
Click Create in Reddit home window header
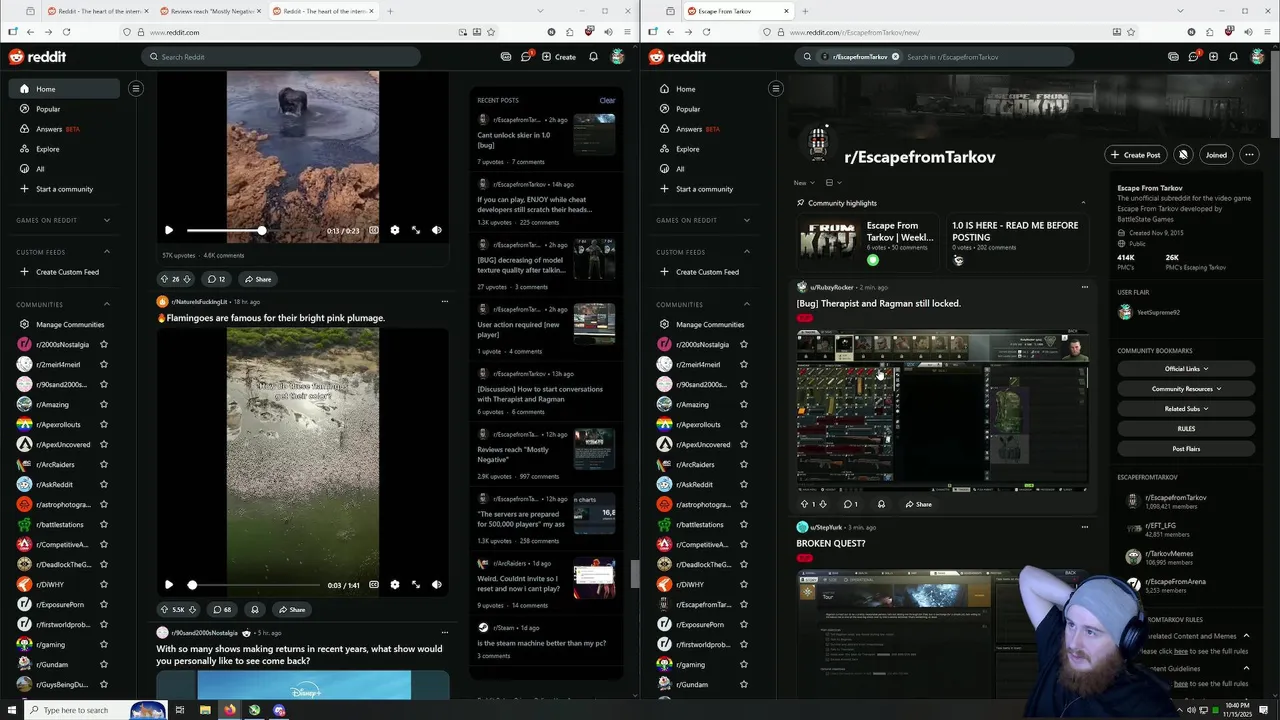coord(558,57)
